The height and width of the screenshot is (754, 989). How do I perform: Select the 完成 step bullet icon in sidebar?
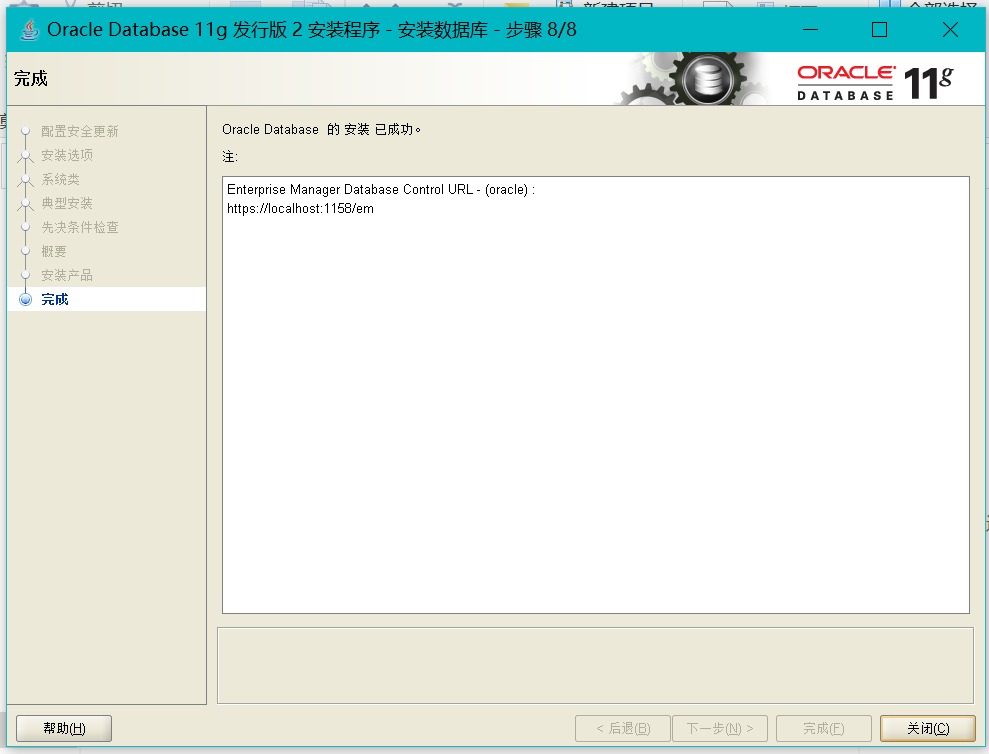24,299
